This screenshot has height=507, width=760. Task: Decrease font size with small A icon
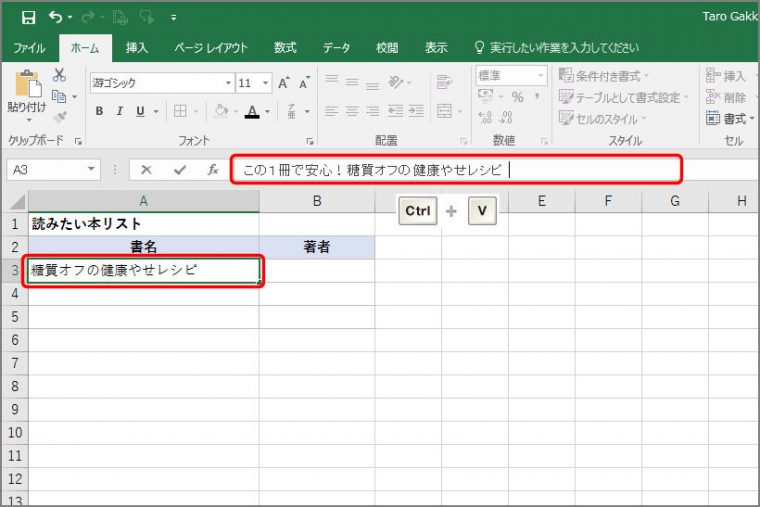[x=304, y=83]
